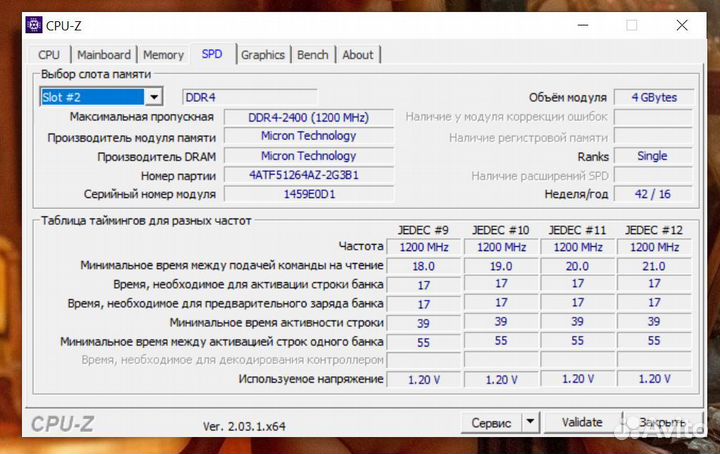Open the Сервис dropdown arrow menu

coord(530,421)
